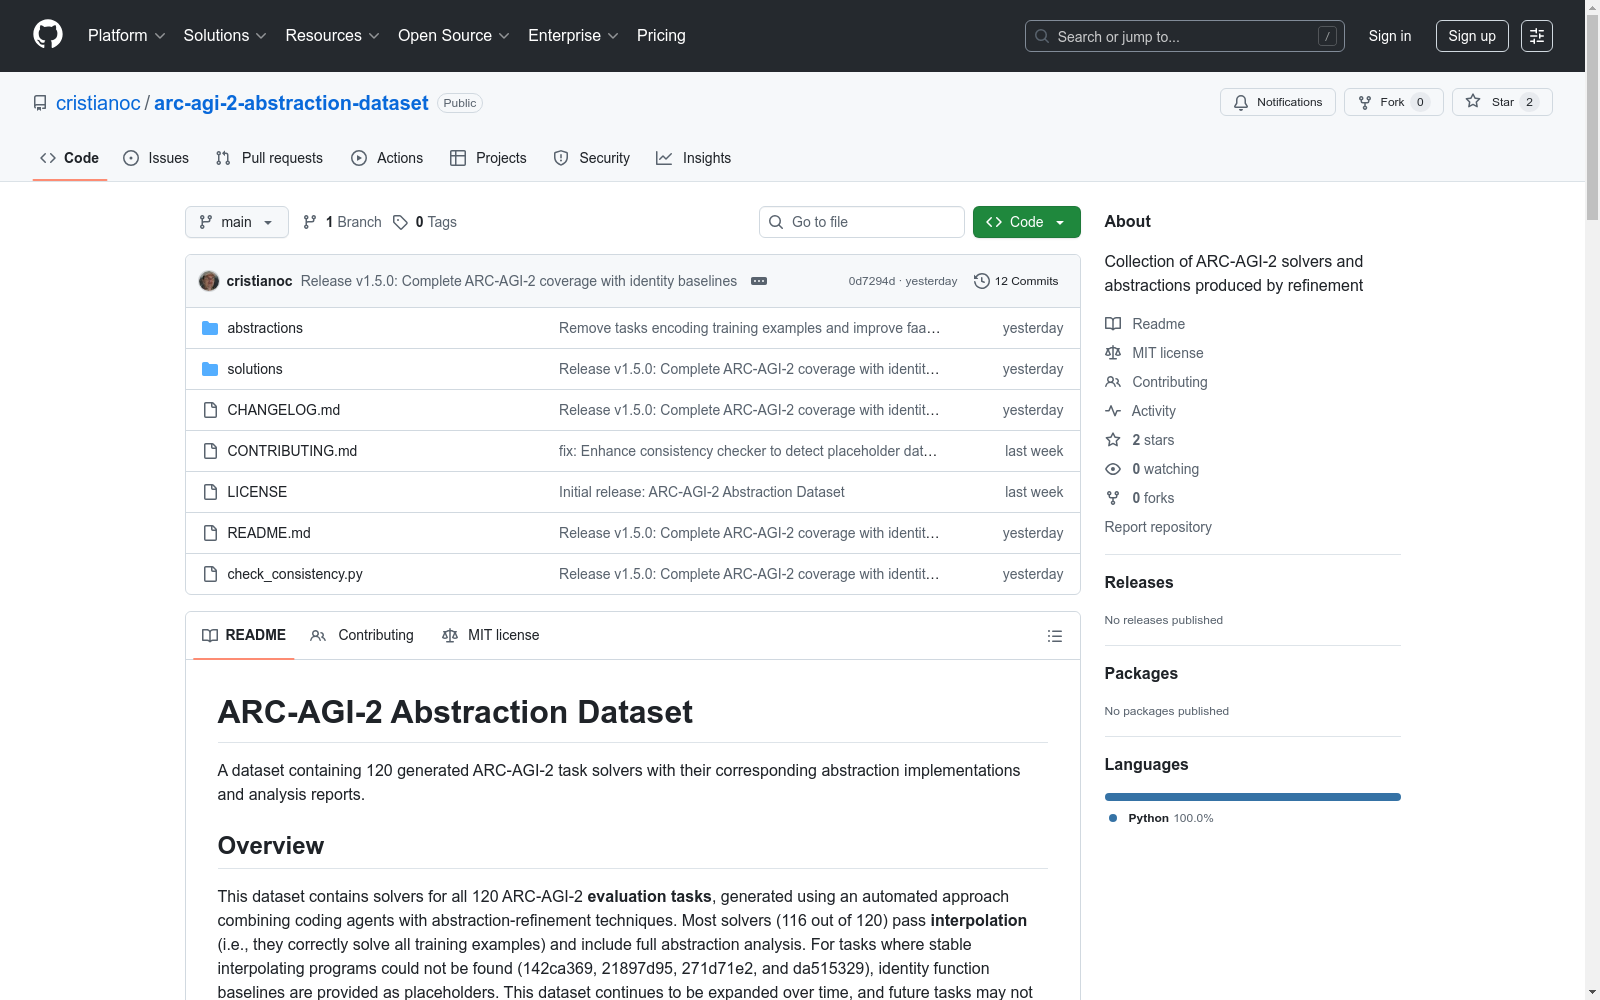Click the Sign up button
The width and height of the screenshot is (1600, 1000).
tap(1472, 36)
